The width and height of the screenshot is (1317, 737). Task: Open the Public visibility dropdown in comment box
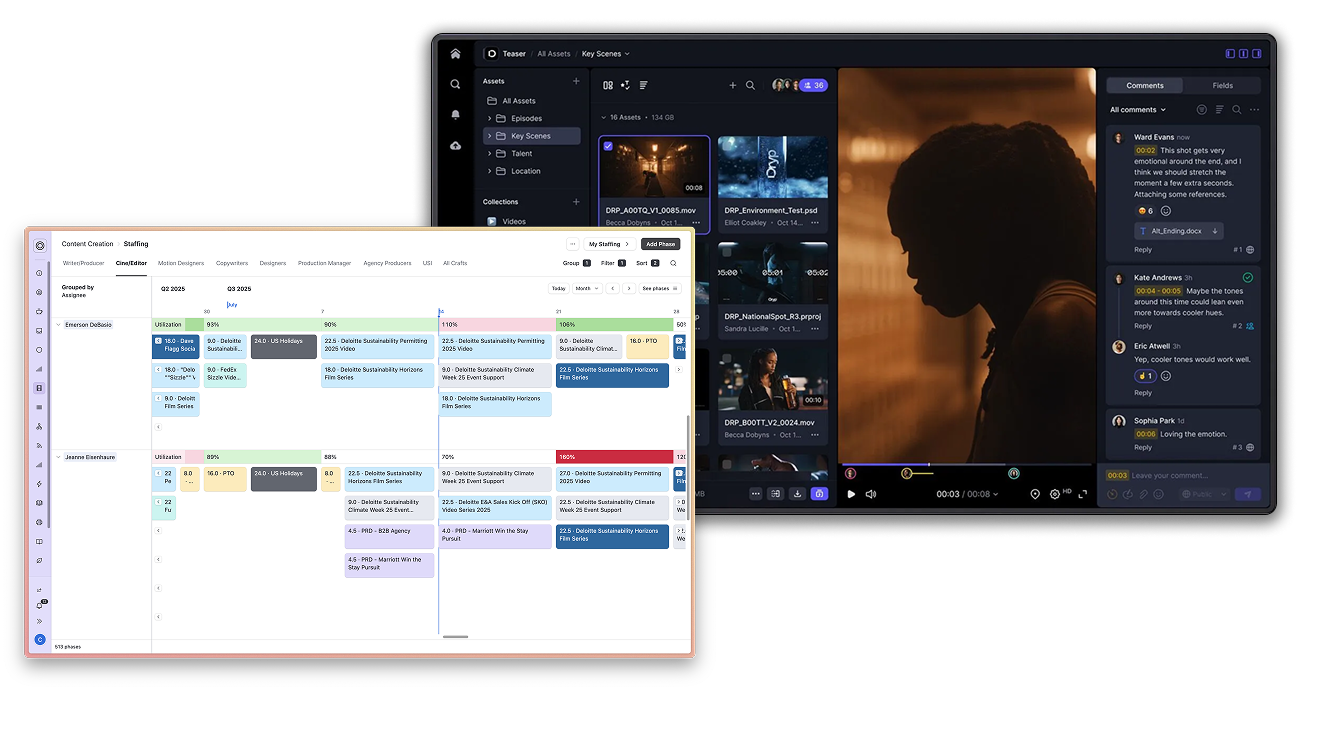point(1202,494)
